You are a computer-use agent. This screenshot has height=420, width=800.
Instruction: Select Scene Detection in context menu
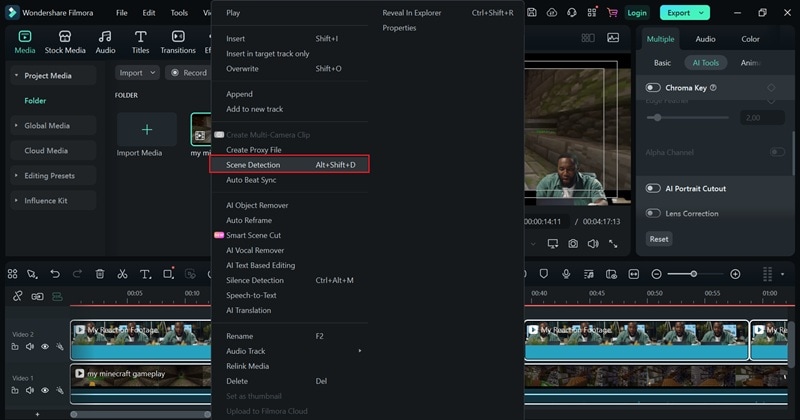pos(289,165)
